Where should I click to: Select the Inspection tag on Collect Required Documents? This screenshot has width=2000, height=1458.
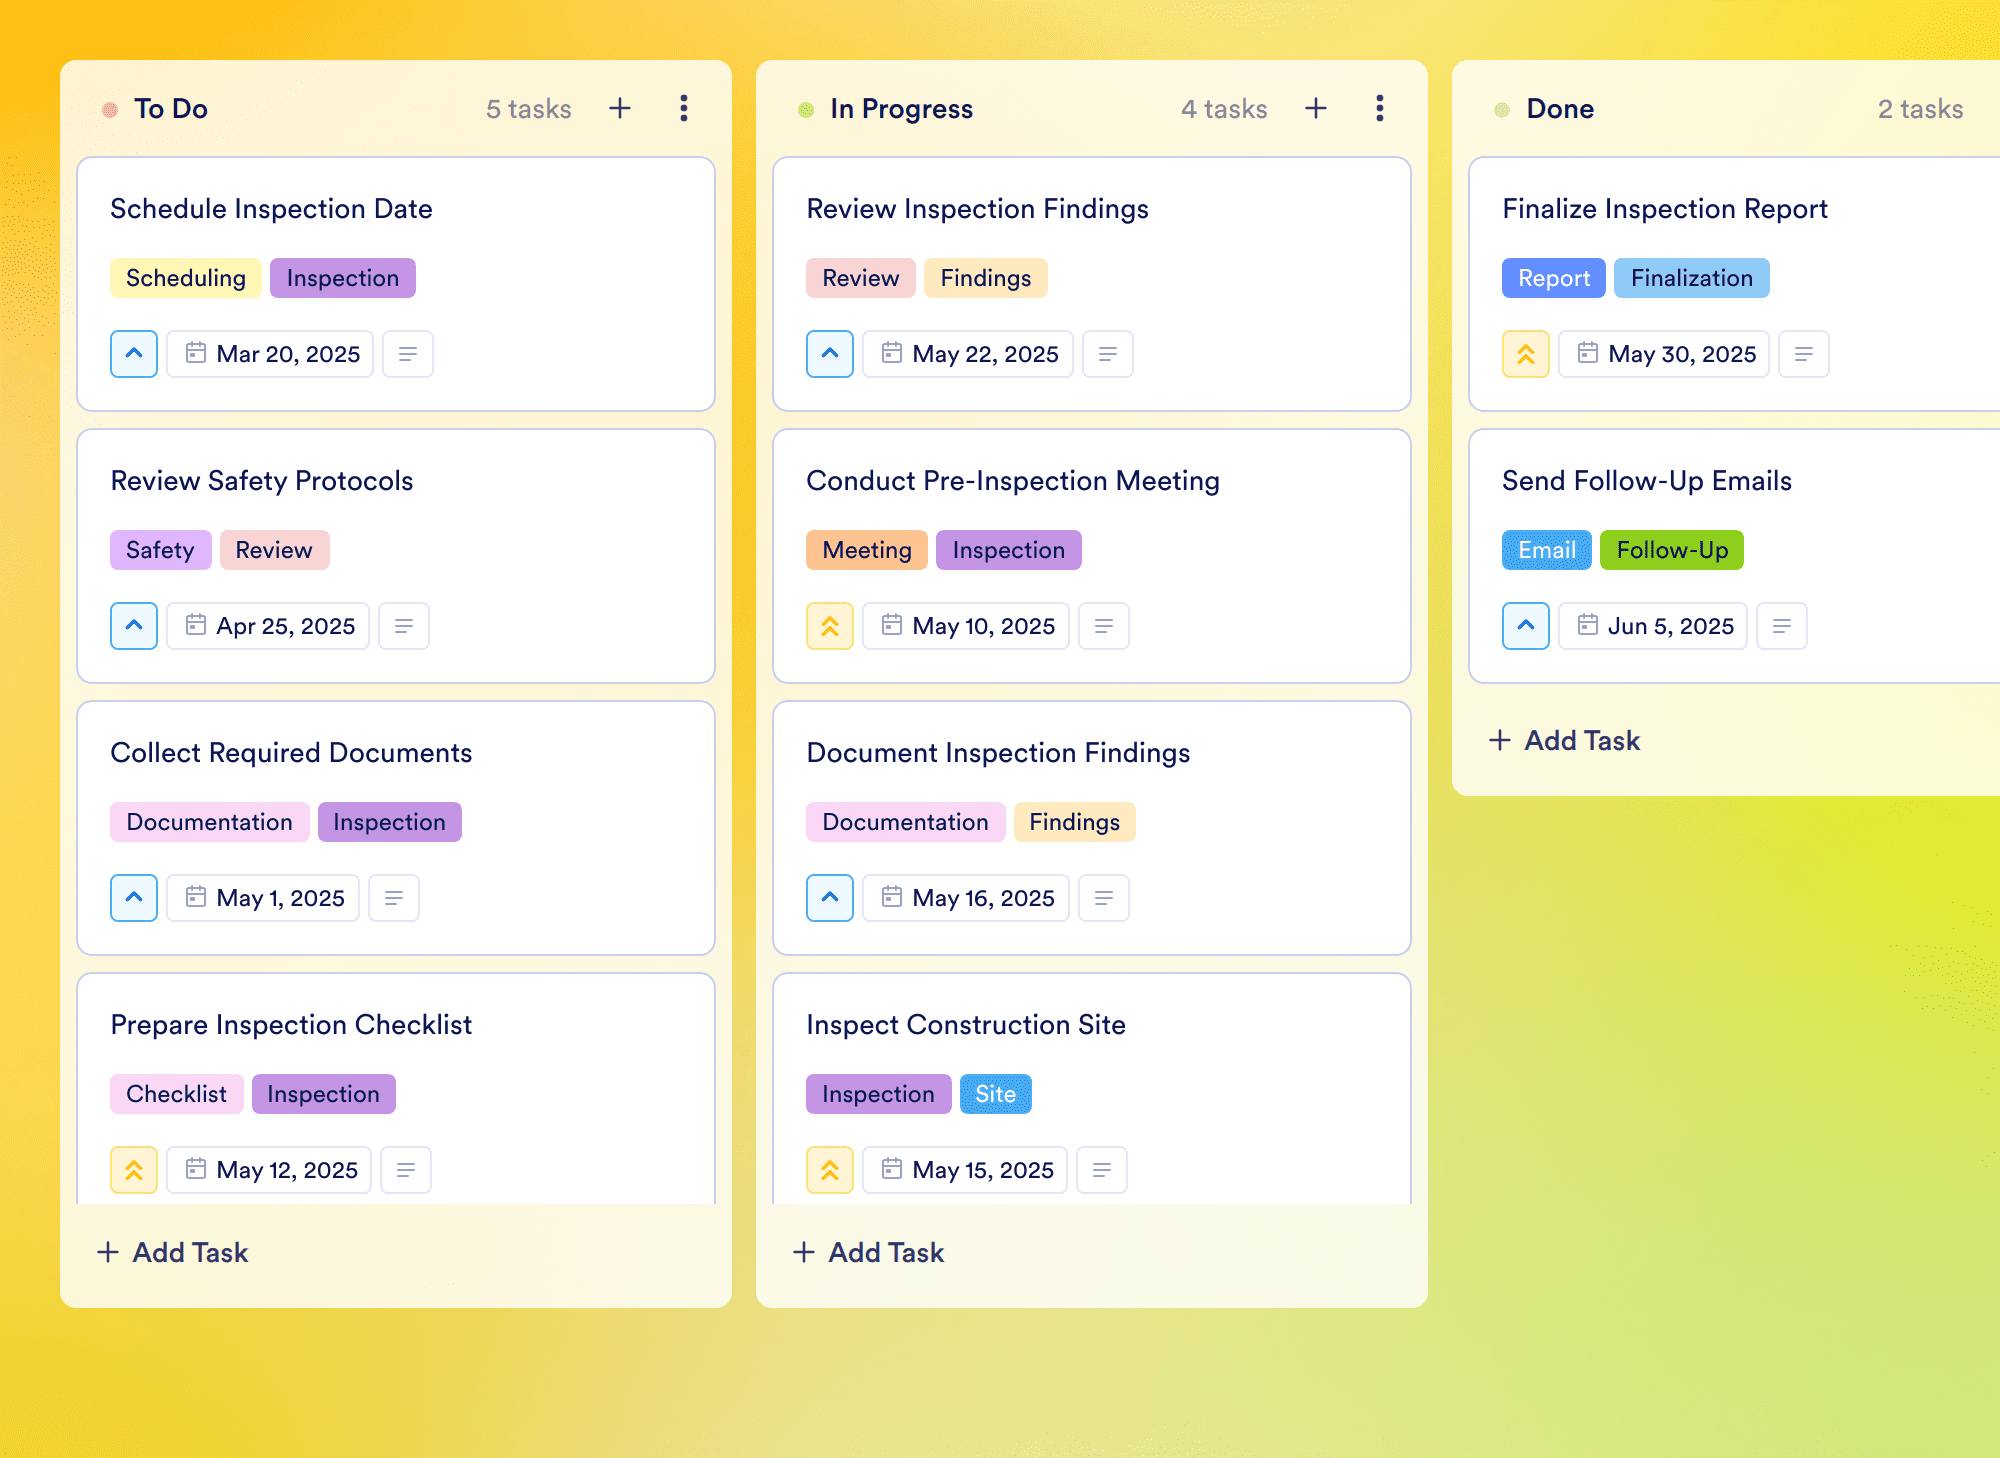click(x=390, y=822)
